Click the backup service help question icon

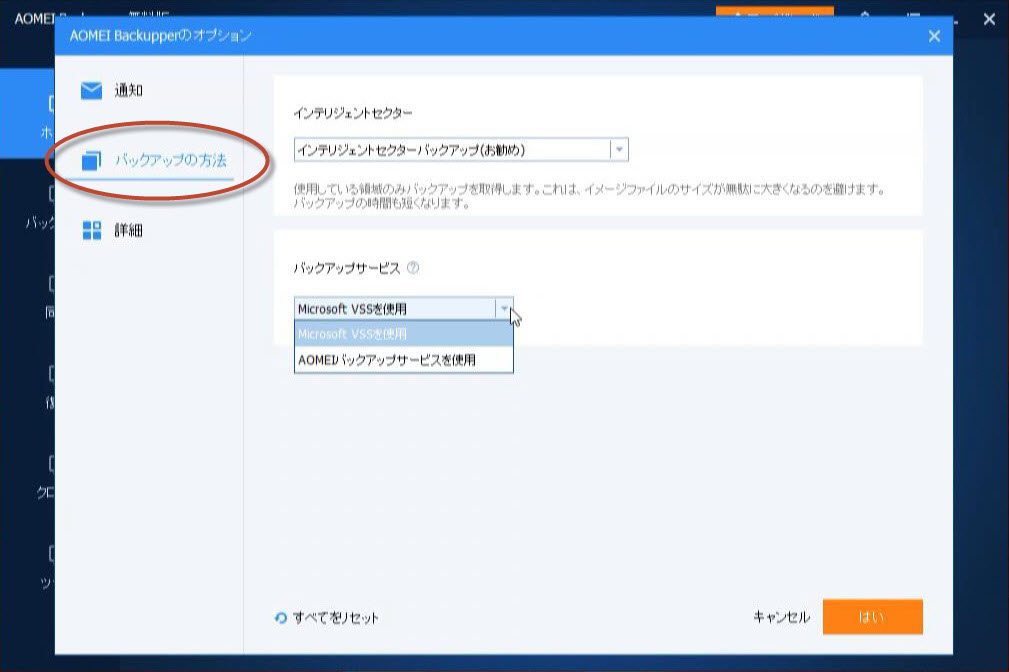click(x=413, y=268)
